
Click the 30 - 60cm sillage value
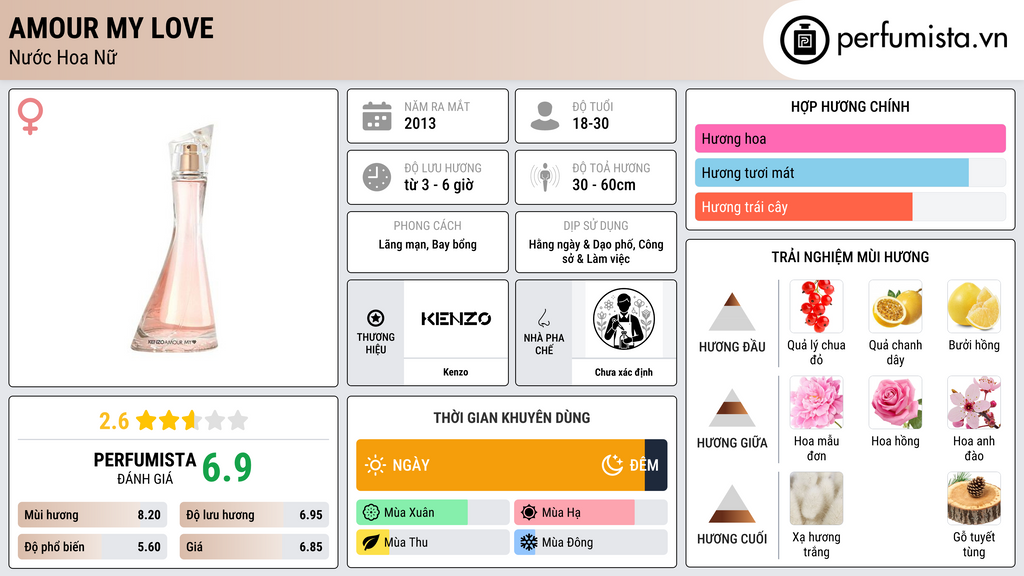(604, 185)
